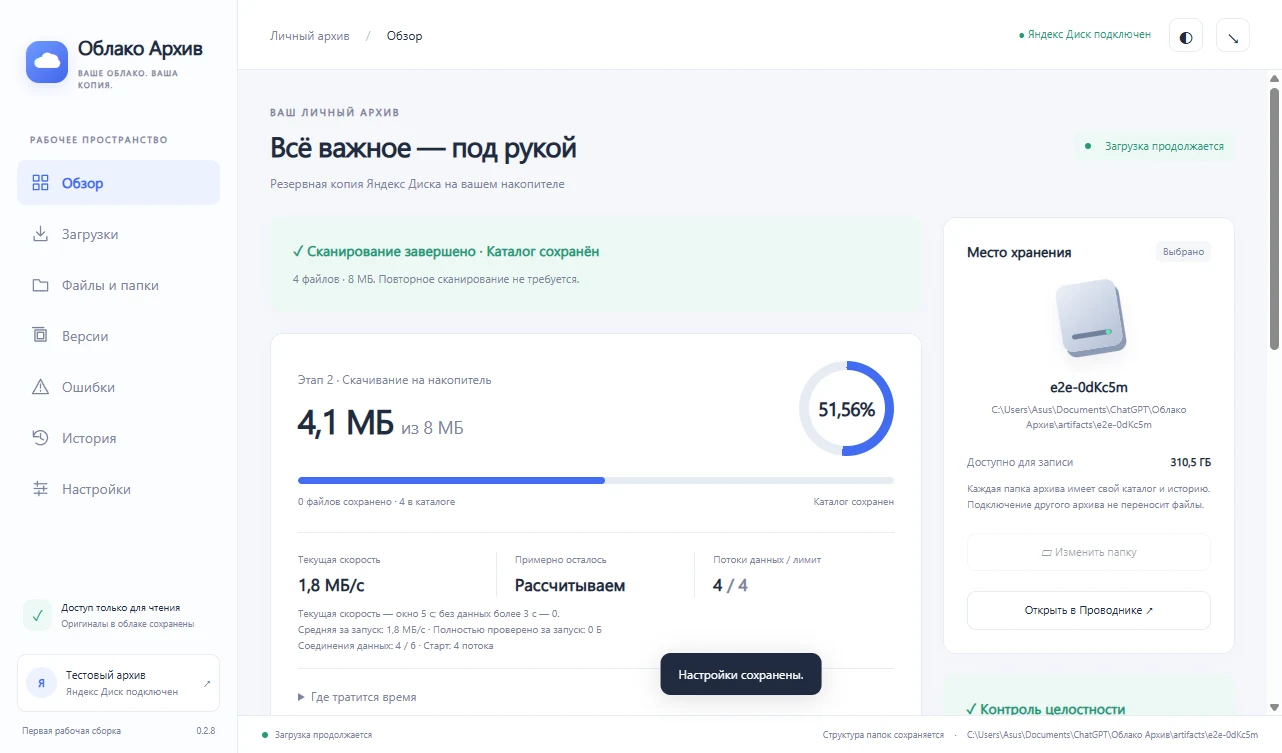
Task: Click the Контроль целостности card heading
Action: click(x=1045, y=709)
